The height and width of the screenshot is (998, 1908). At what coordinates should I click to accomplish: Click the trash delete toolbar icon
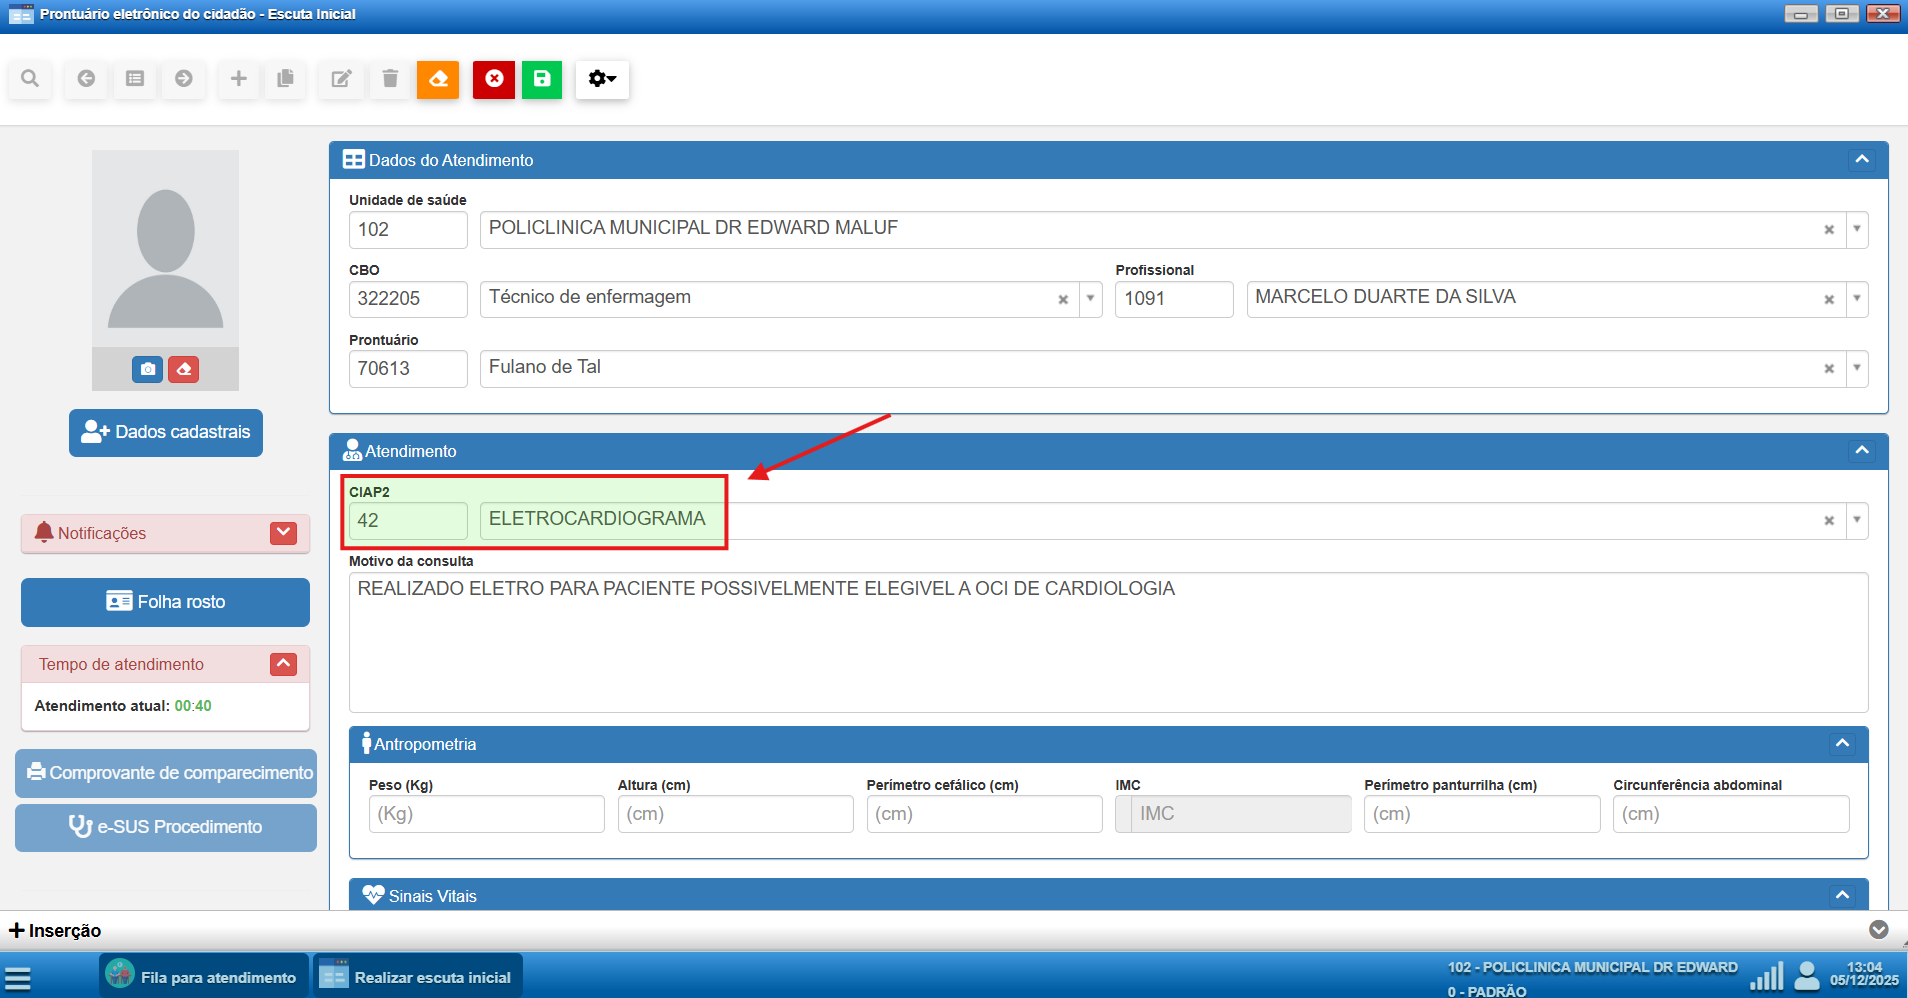[x=390, y=79]
